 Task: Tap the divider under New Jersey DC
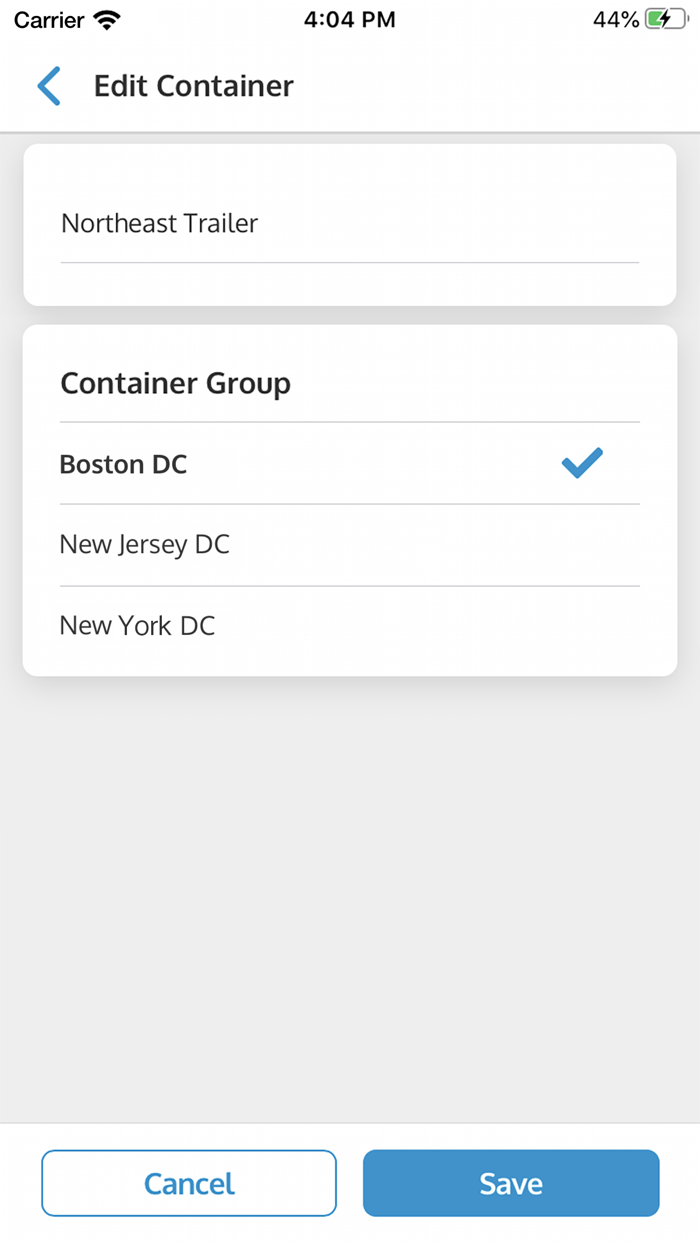(x=349, y=584)
